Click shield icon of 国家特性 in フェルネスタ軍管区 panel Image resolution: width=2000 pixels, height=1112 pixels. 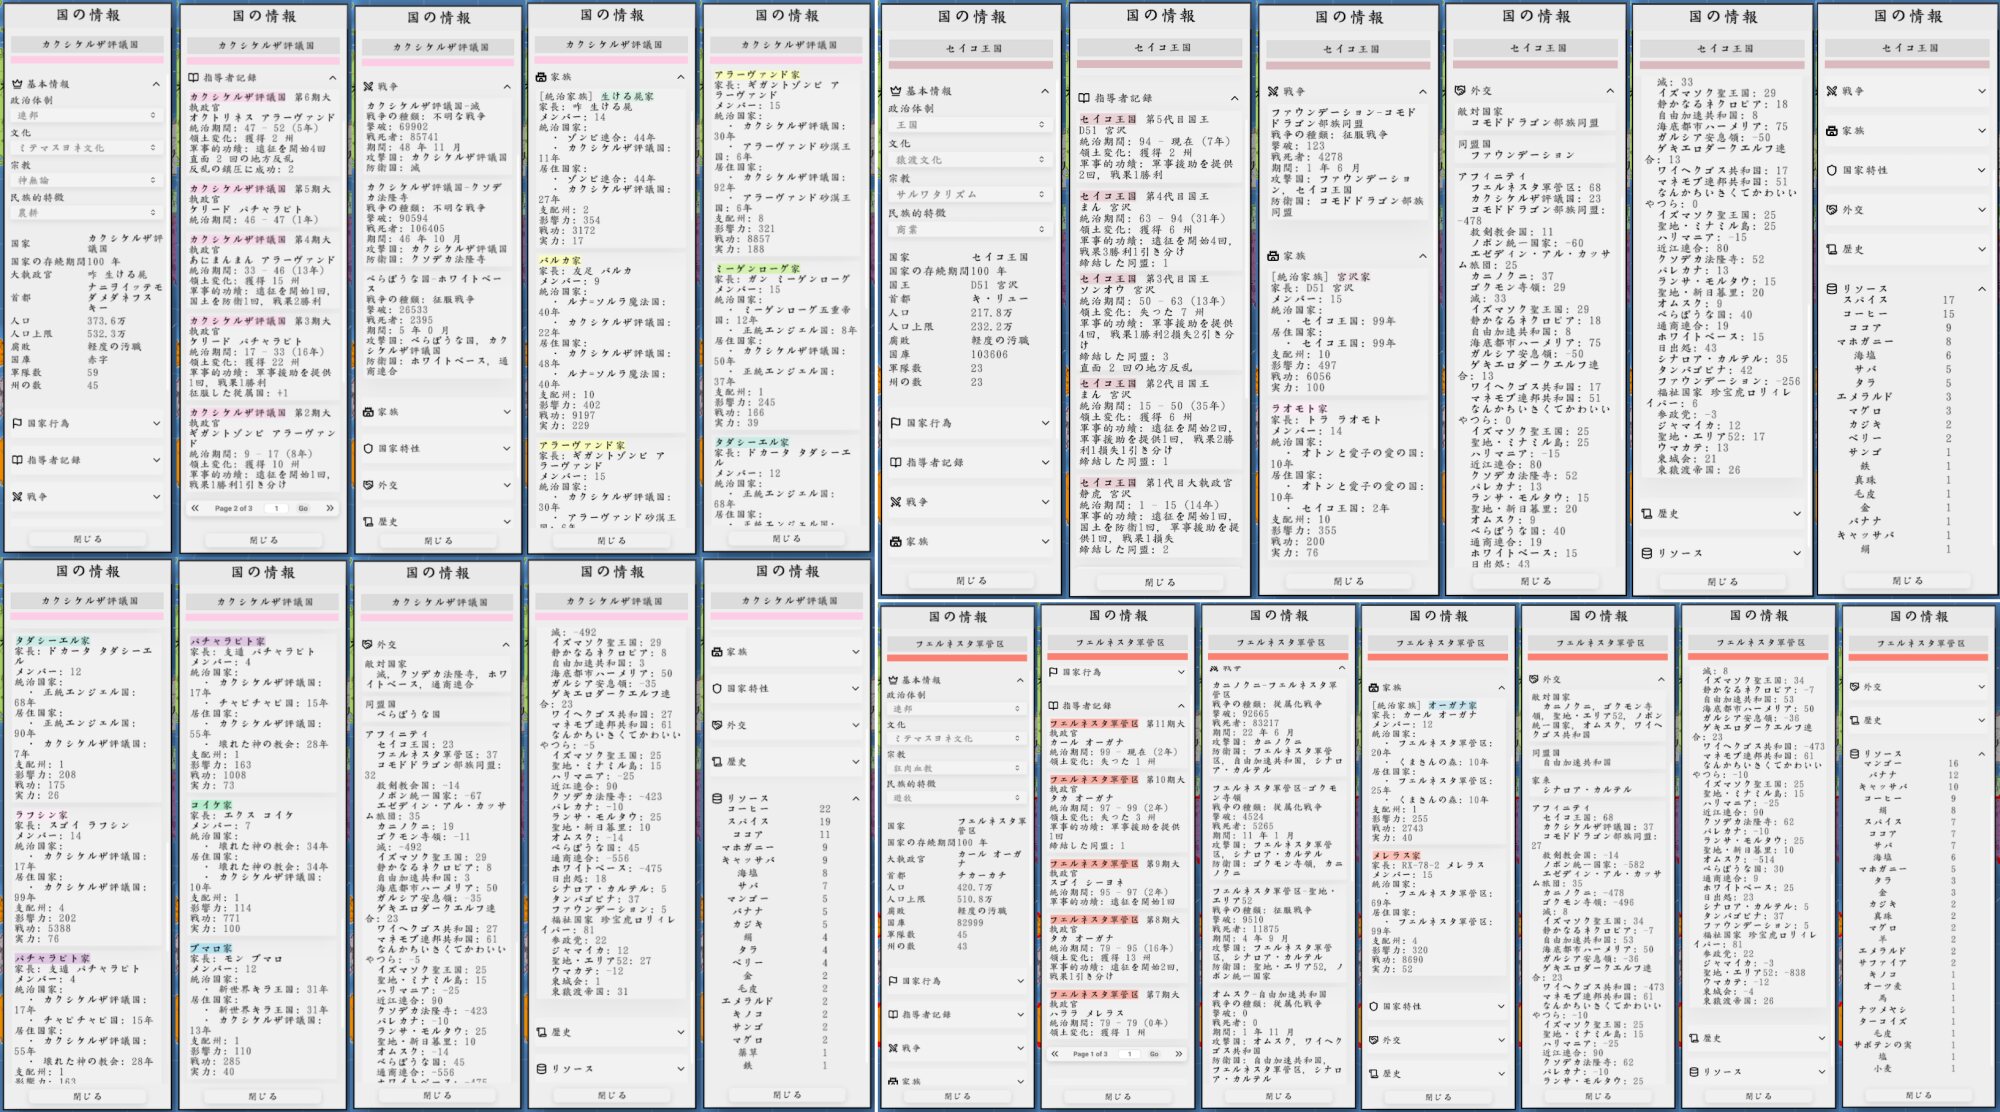click(x=1375, y=1007)
